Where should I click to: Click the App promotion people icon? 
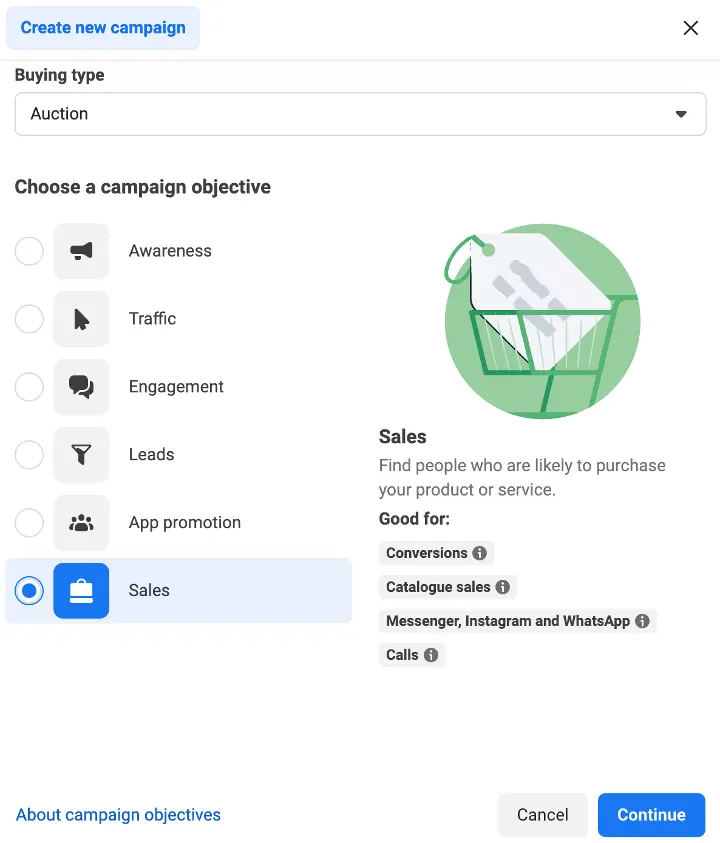pyautogui.click(x=81, y=523)
